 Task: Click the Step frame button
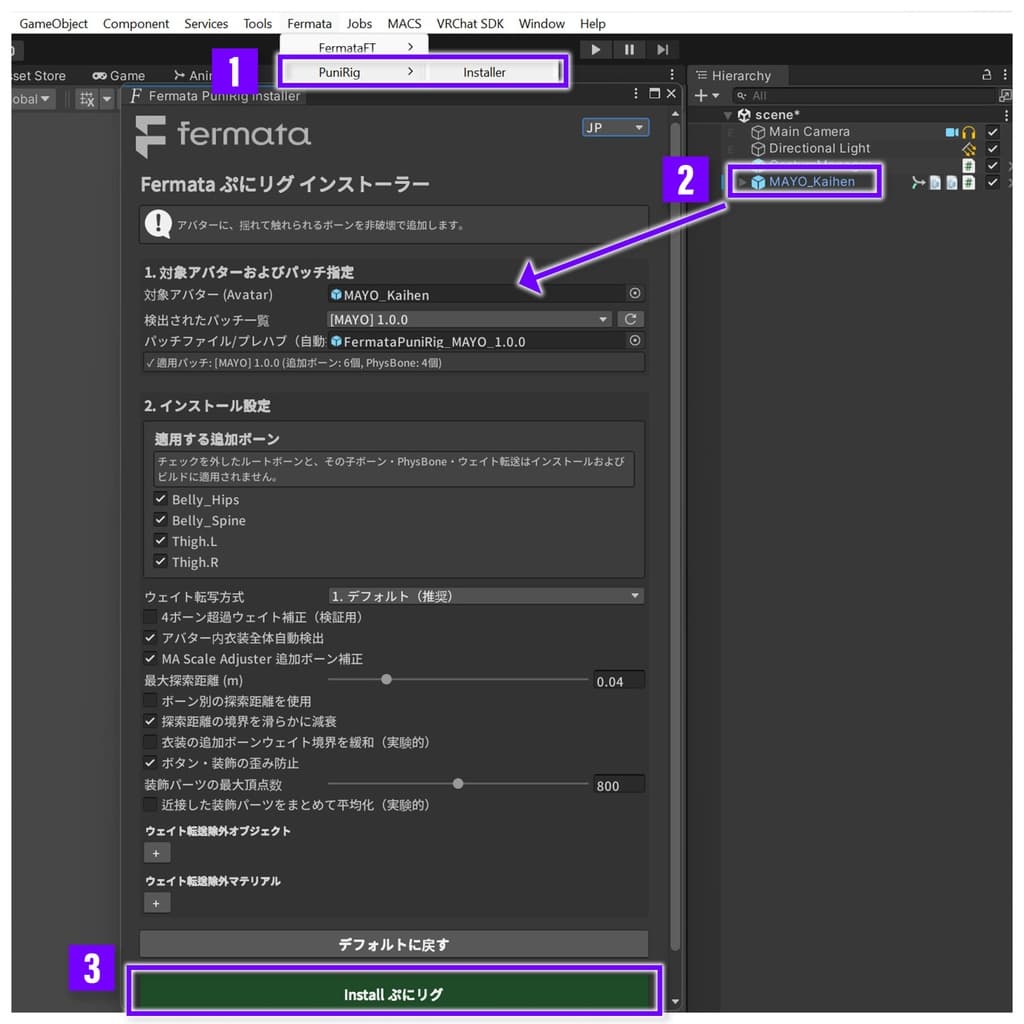pyautogui.click(x=662, y=50)
